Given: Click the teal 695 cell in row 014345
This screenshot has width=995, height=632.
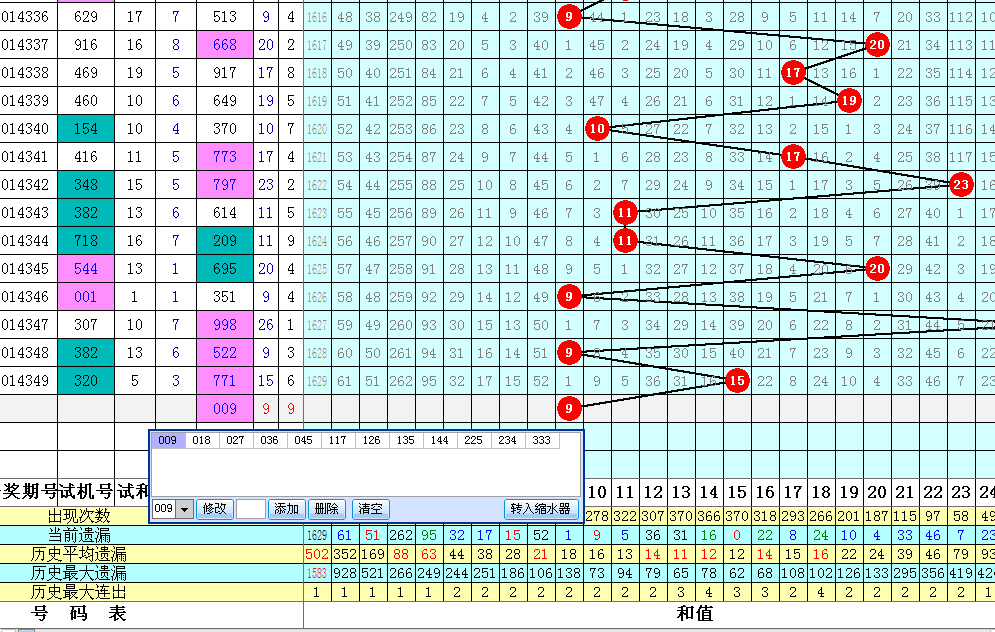Looking at the screenshot, I should pyautogui.click(x=225, y=268).
